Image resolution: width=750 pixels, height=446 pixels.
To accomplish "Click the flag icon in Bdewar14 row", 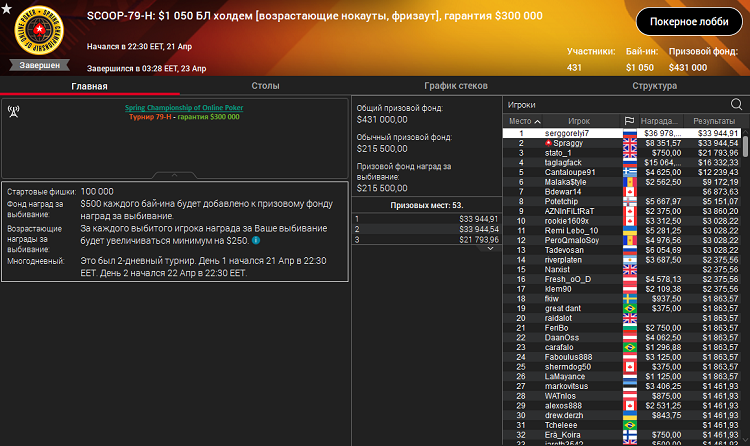I will click(x=629, y=191).
